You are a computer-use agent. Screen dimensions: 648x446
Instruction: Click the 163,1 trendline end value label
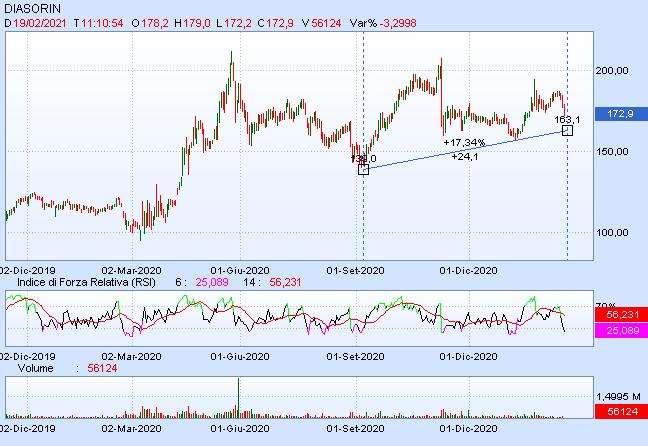coord(567,119)
